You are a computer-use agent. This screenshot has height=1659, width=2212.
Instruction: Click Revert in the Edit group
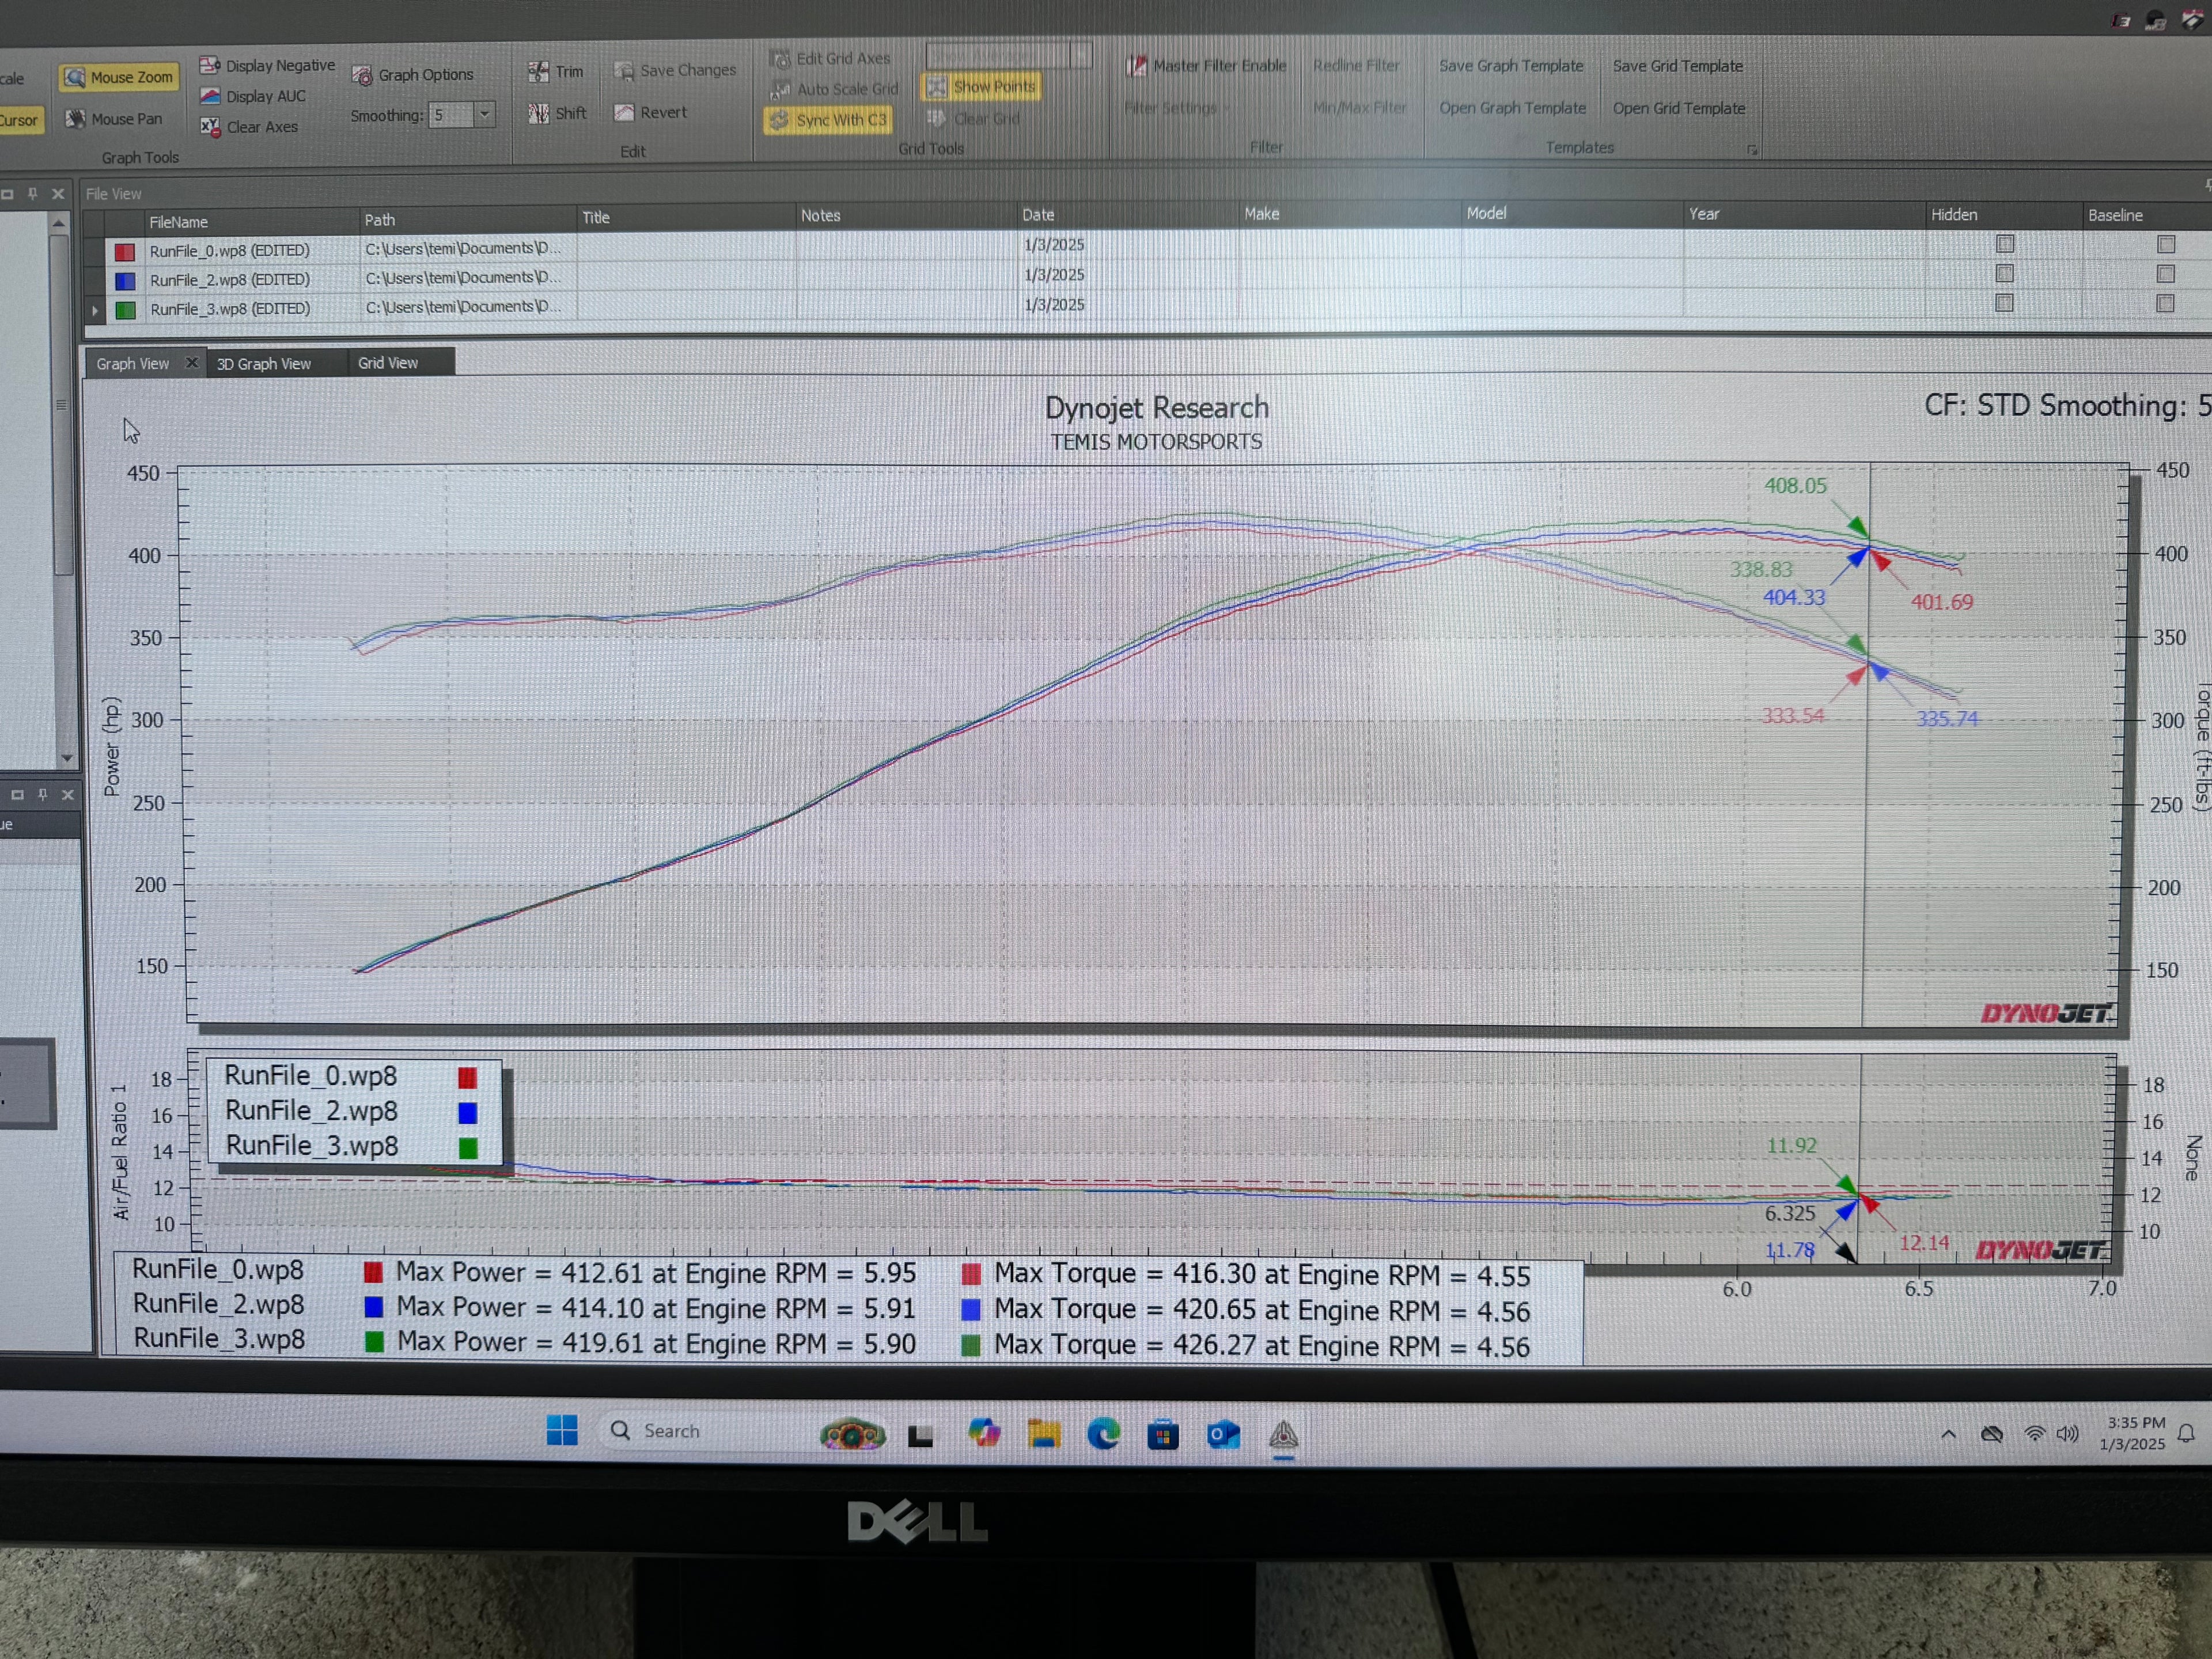pyautogui.click(x=651, y=112)
